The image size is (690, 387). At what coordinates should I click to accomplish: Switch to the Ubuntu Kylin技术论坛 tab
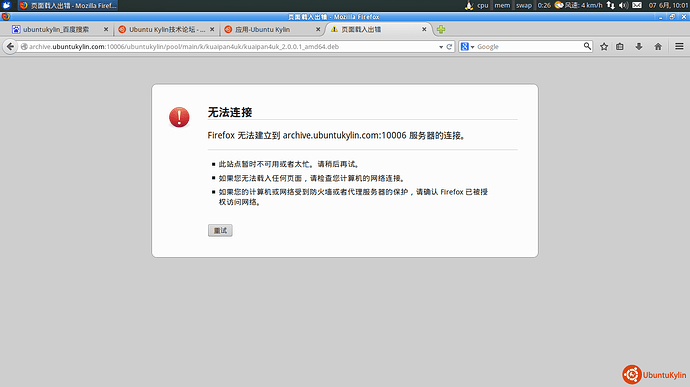tap(167, 29)
